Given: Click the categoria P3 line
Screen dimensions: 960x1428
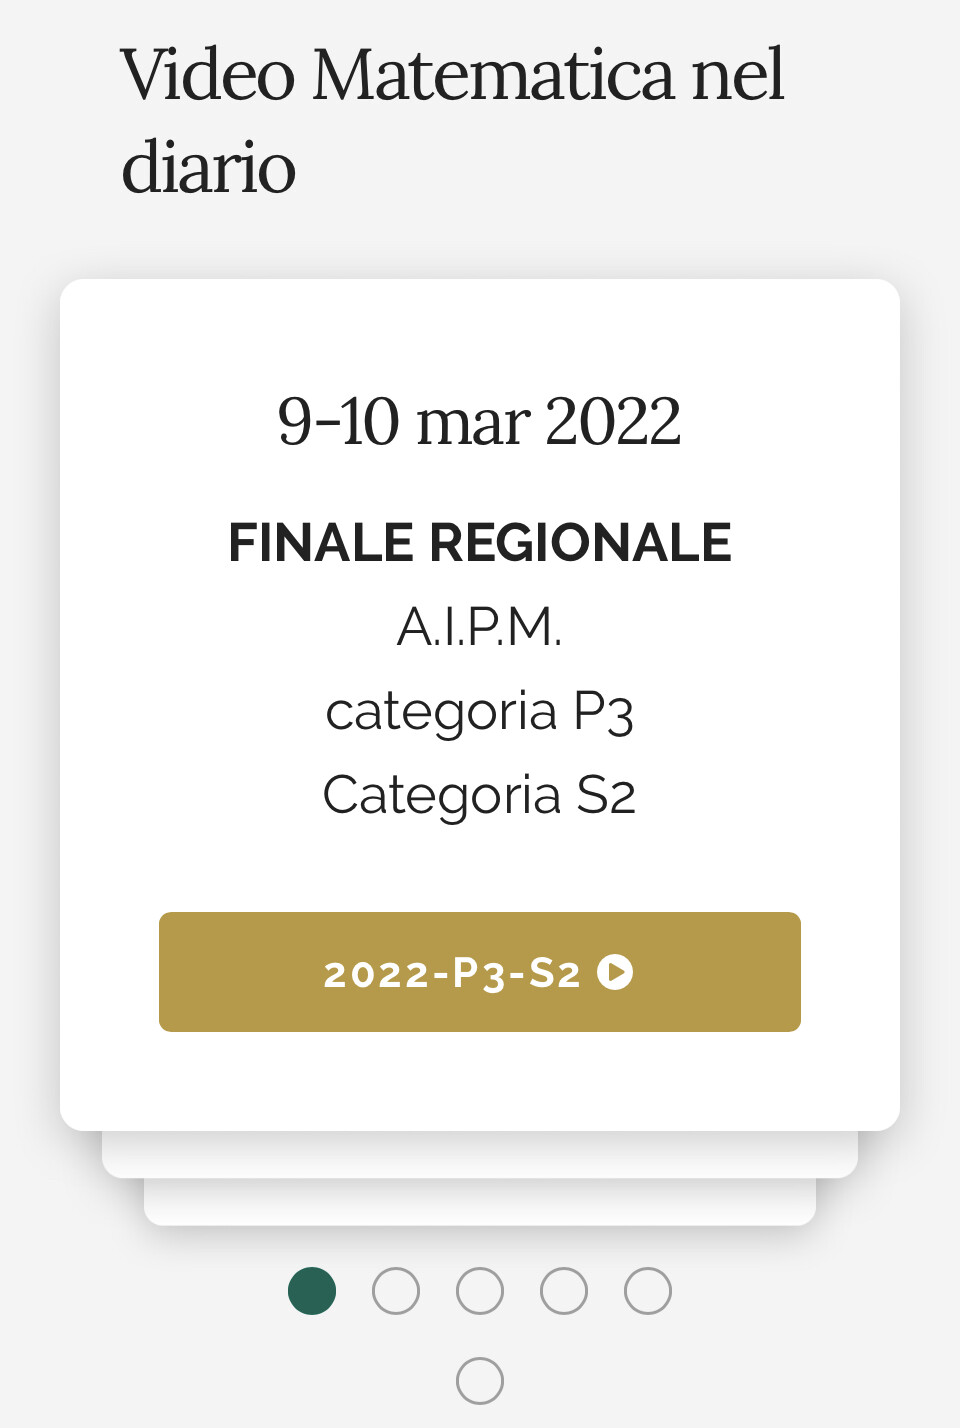Looking at the screenshot, I should 480,712.
